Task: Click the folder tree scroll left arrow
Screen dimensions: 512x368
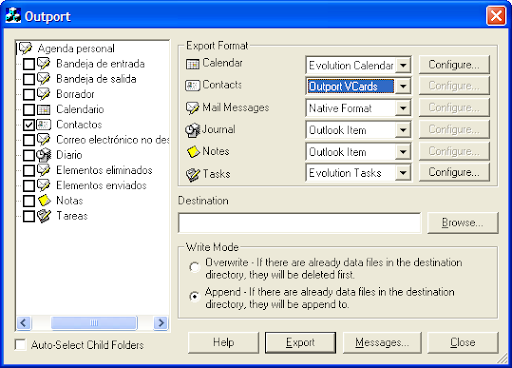Action: point(24,323)
